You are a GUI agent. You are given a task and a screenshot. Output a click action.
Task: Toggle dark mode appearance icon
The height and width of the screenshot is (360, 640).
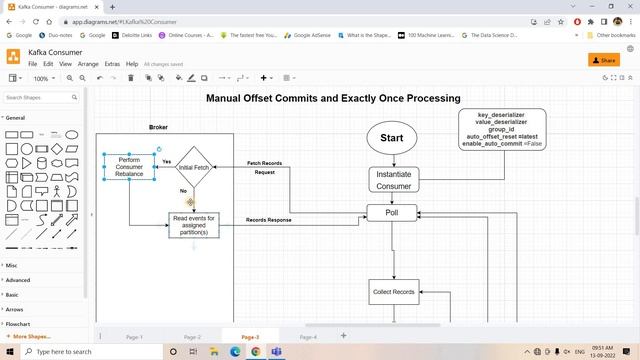coord(605,78)
